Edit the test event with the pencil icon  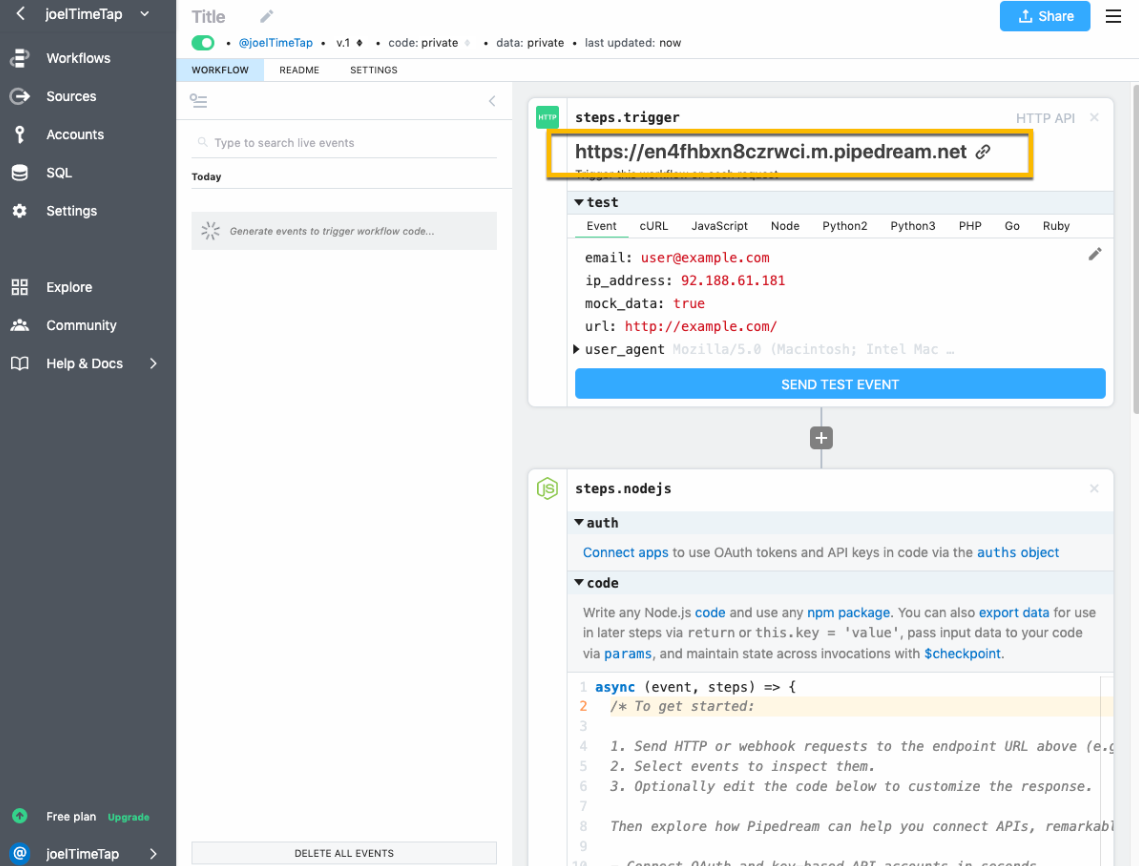[1094, 254]
